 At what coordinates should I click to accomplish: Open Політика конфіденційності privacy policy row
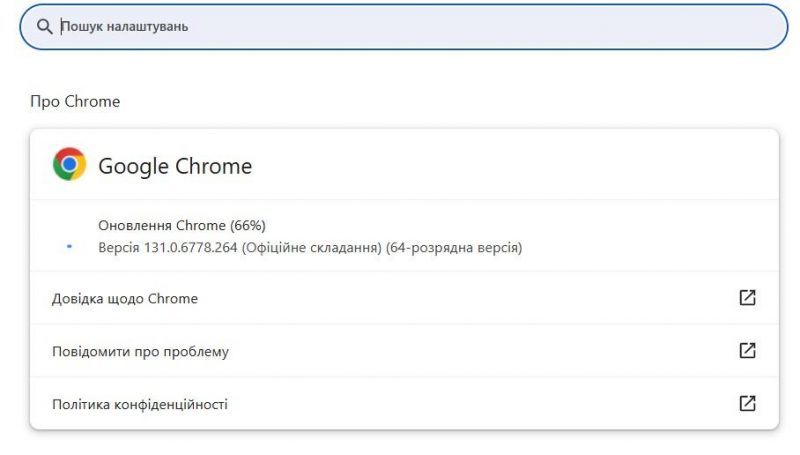click(x=404, y=404)
